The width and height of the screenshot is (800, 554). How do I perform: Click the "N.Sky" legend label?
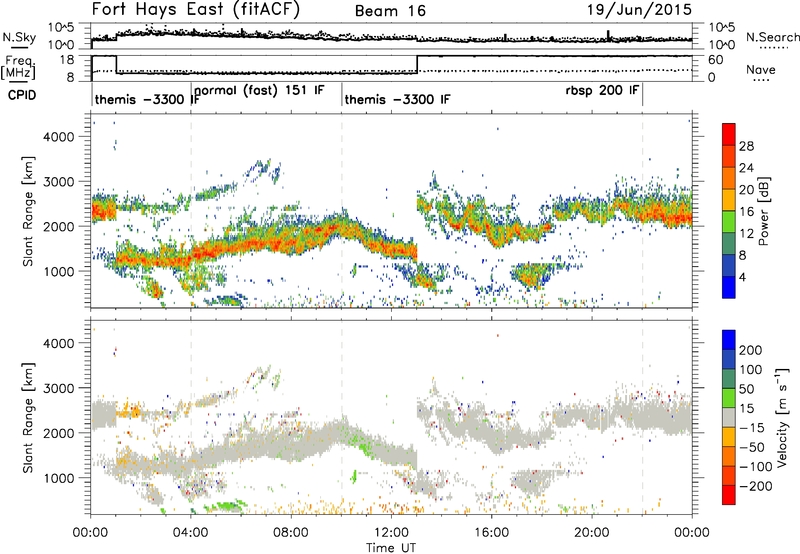(x=19, y=37)
